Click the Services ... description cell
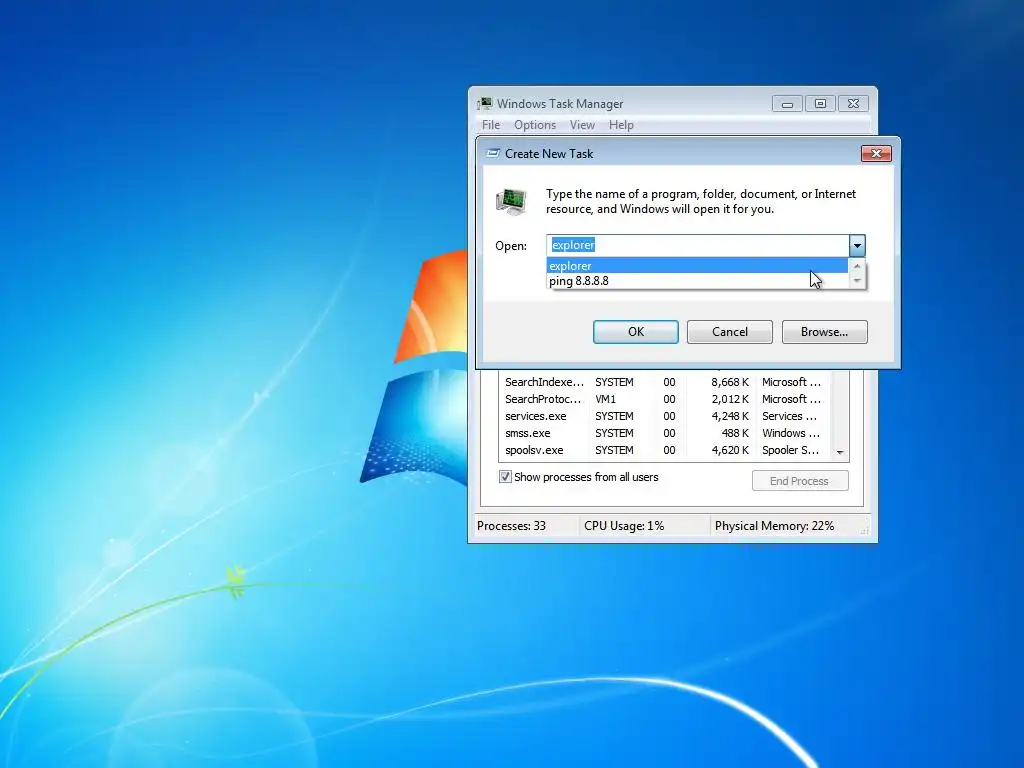The image size is (1024, 768). point(789,416)
